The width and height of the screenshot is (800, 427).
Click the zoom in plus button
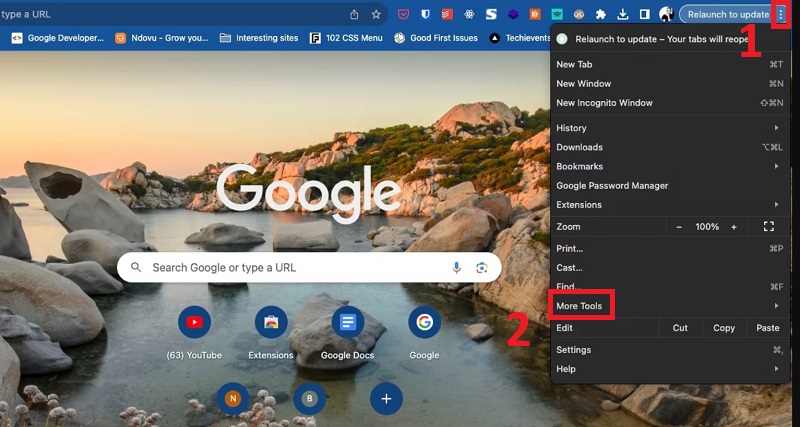point(734,227)
